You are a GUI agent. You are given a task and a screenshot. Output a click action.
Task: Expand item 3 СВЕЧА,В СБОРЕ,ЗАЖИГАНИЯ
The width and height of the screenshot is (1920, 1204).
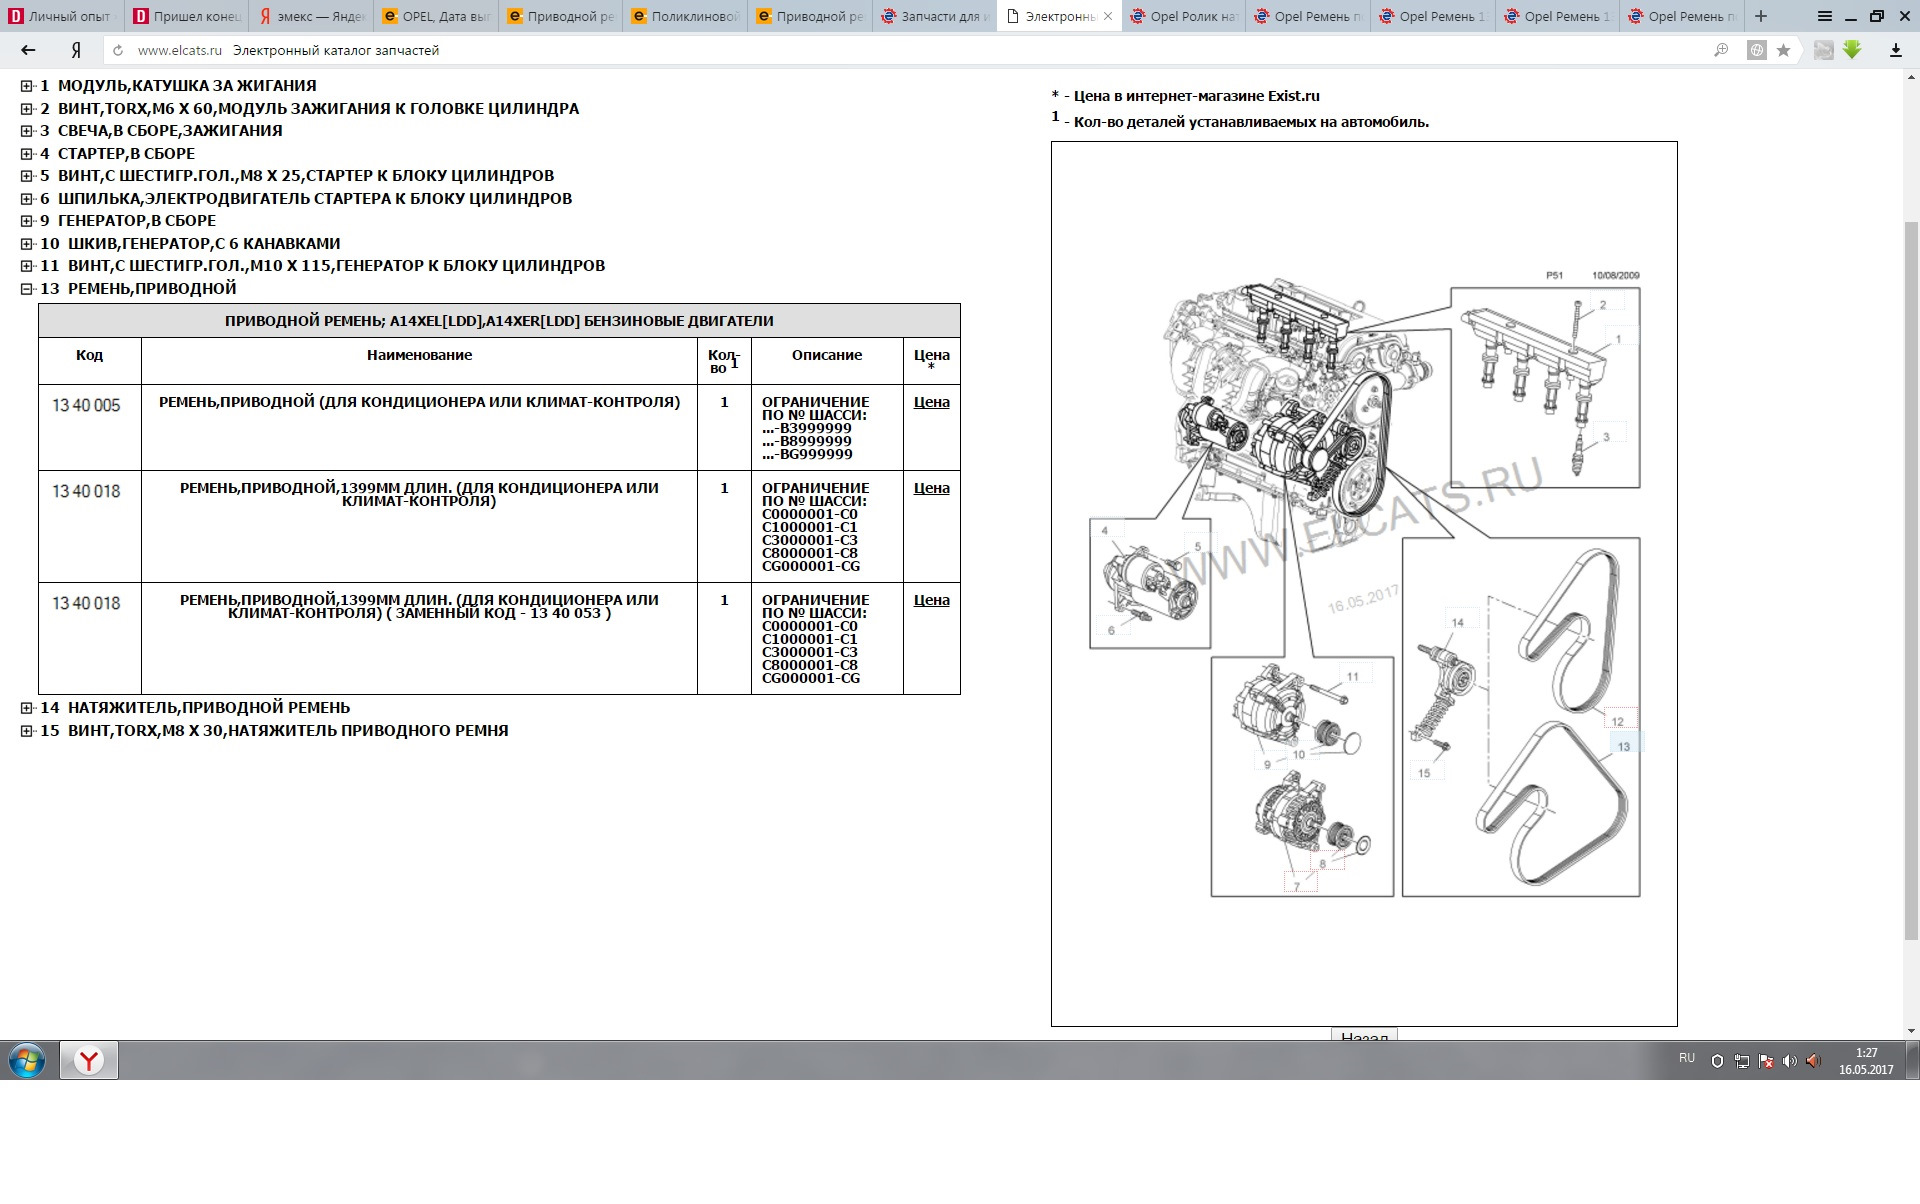27,131
